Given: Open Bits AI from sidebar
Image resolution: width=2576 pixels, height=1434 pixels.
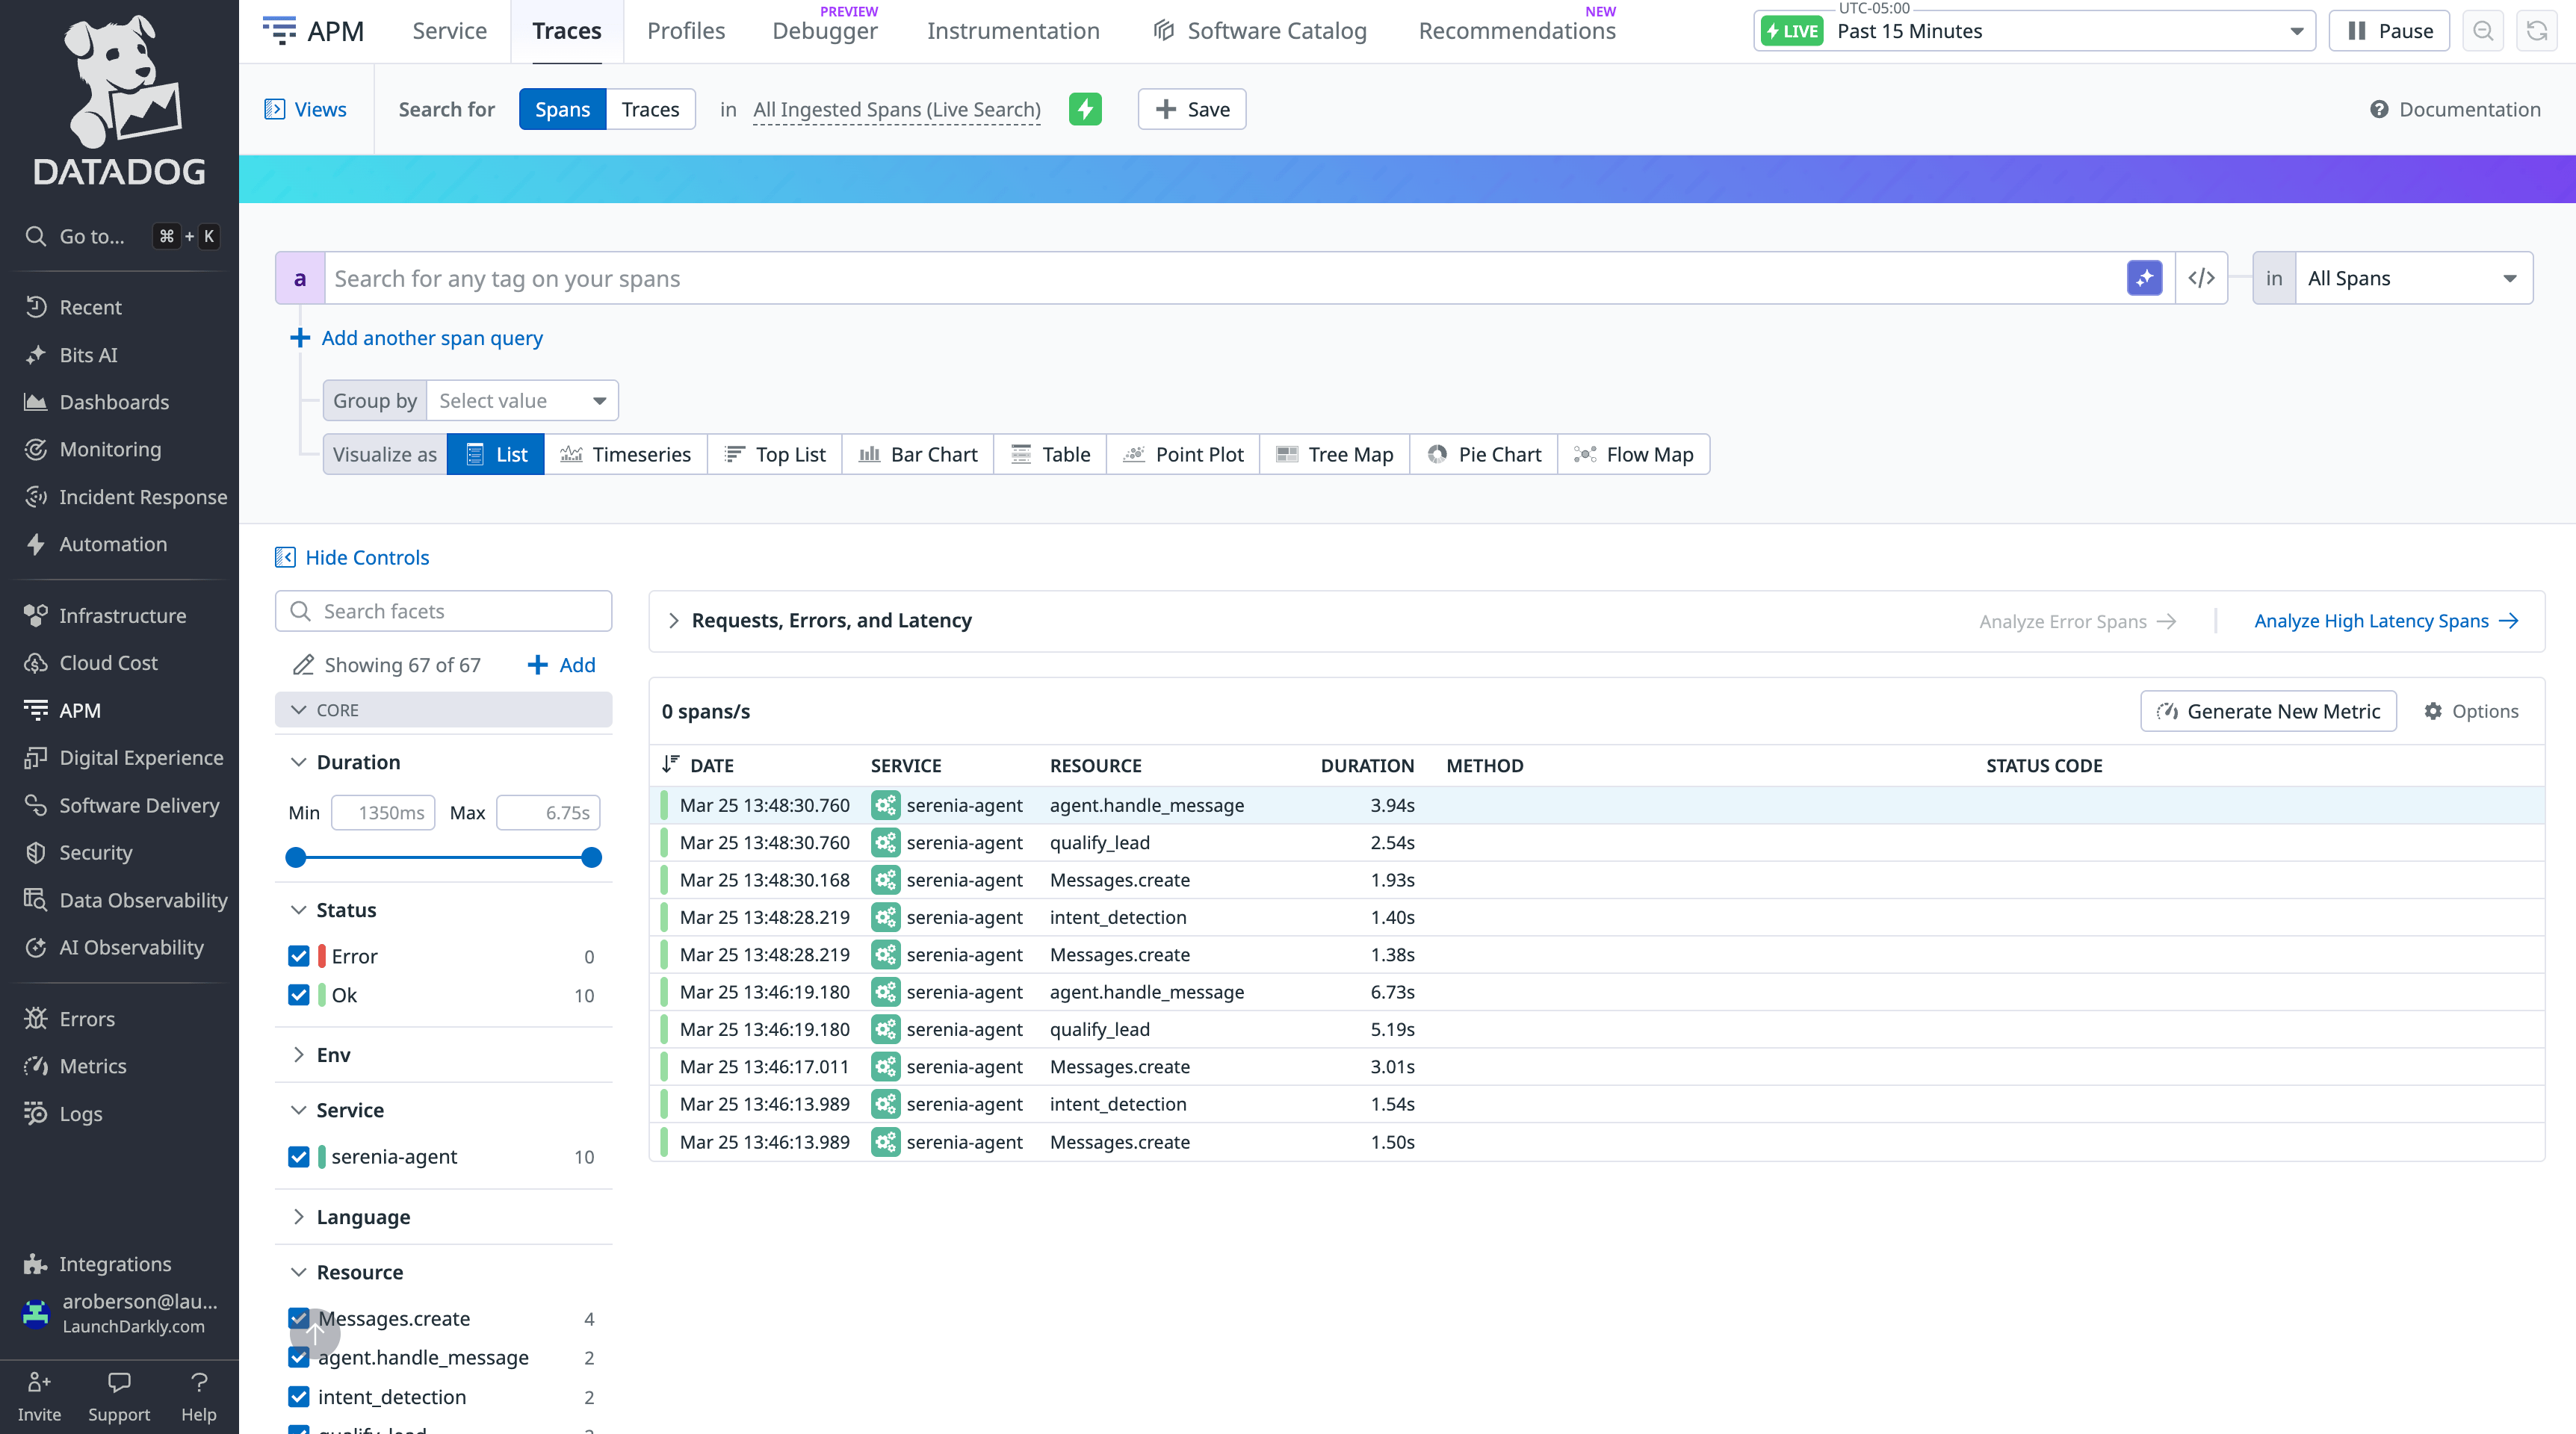Looking at the screenshot, I should [88, 355].
